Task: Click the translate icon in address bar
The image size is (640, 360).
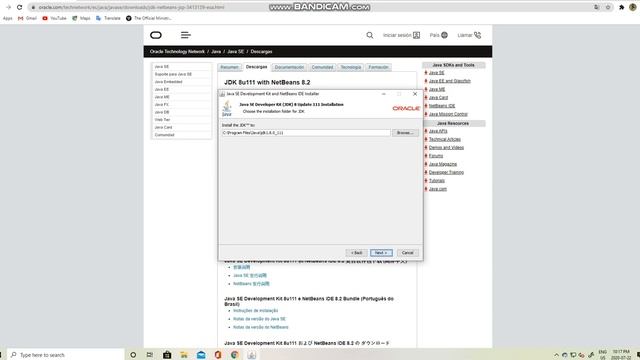Action: [x=597, y=7]
